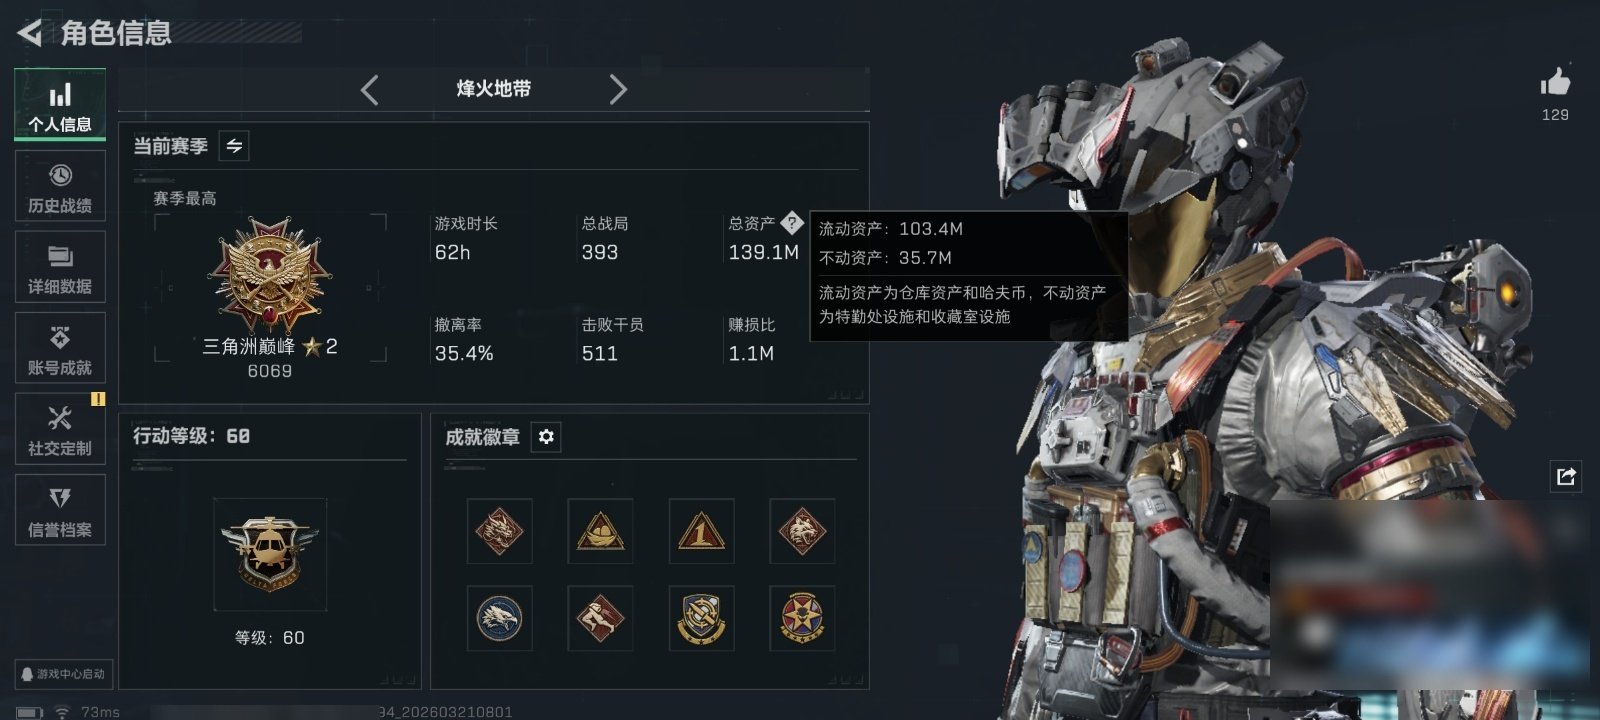Select the number 1 triangle badge
Screen dimensions: 1600x720
[x=701, y=531]
